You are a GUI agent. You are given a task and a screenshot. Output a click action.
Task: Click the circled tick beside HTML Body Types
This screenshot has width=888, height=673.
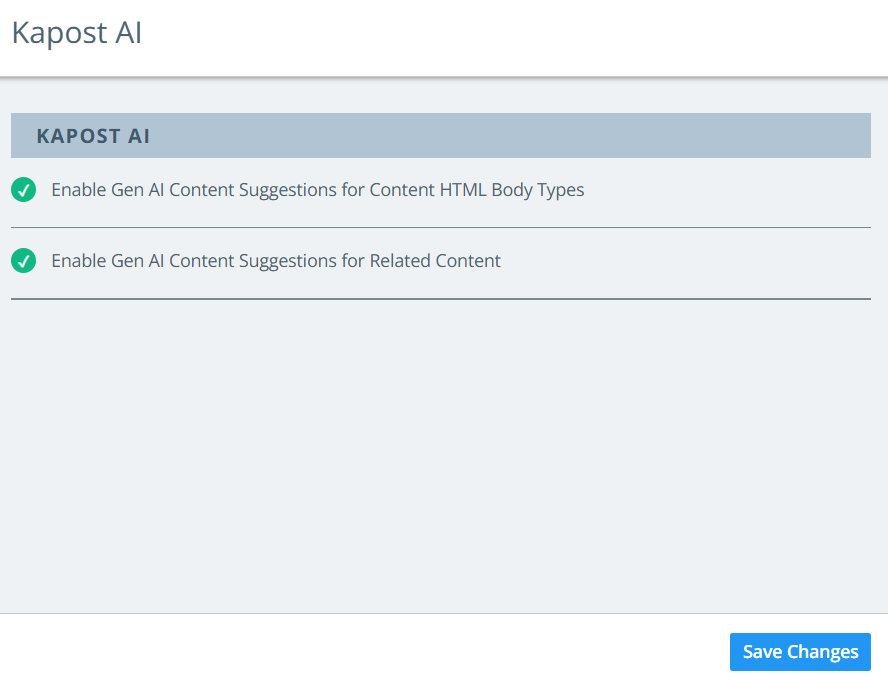24,189
